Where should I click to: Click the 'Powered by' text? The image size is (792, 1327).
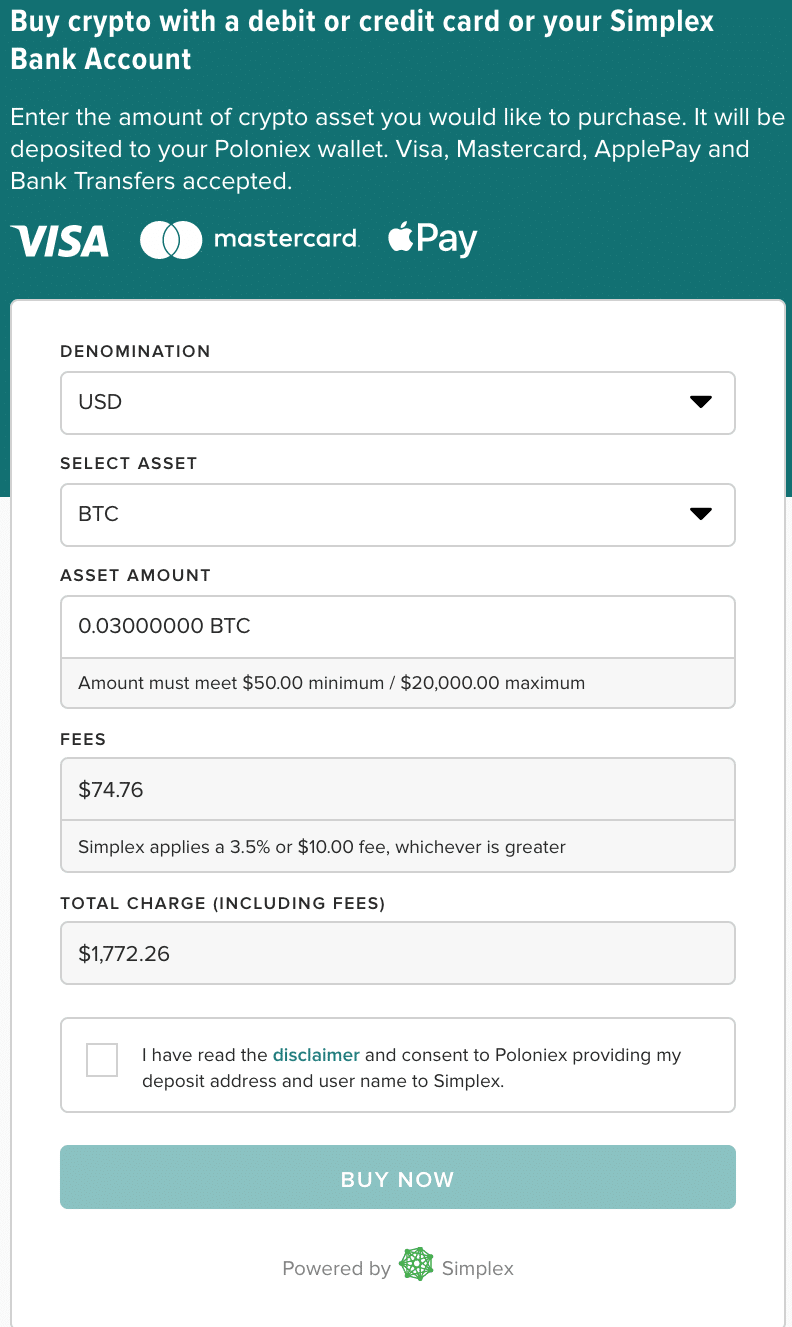tap(336, 1269)
